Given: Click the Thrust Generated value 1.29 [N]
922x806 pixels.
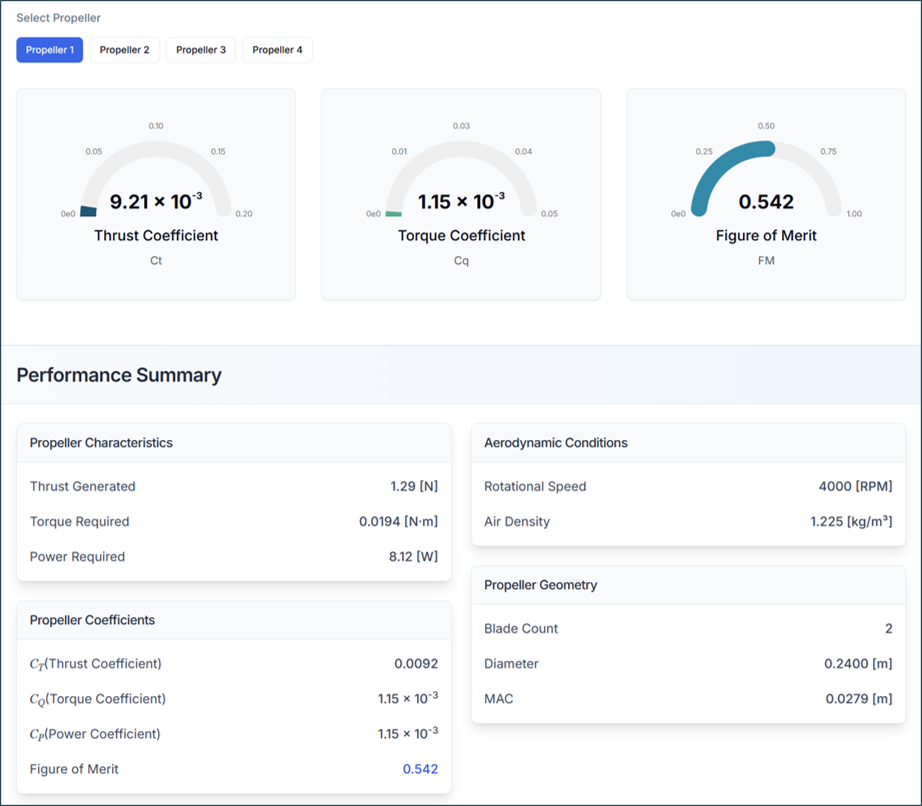Looking at the screenshot, I should (414, 487).
